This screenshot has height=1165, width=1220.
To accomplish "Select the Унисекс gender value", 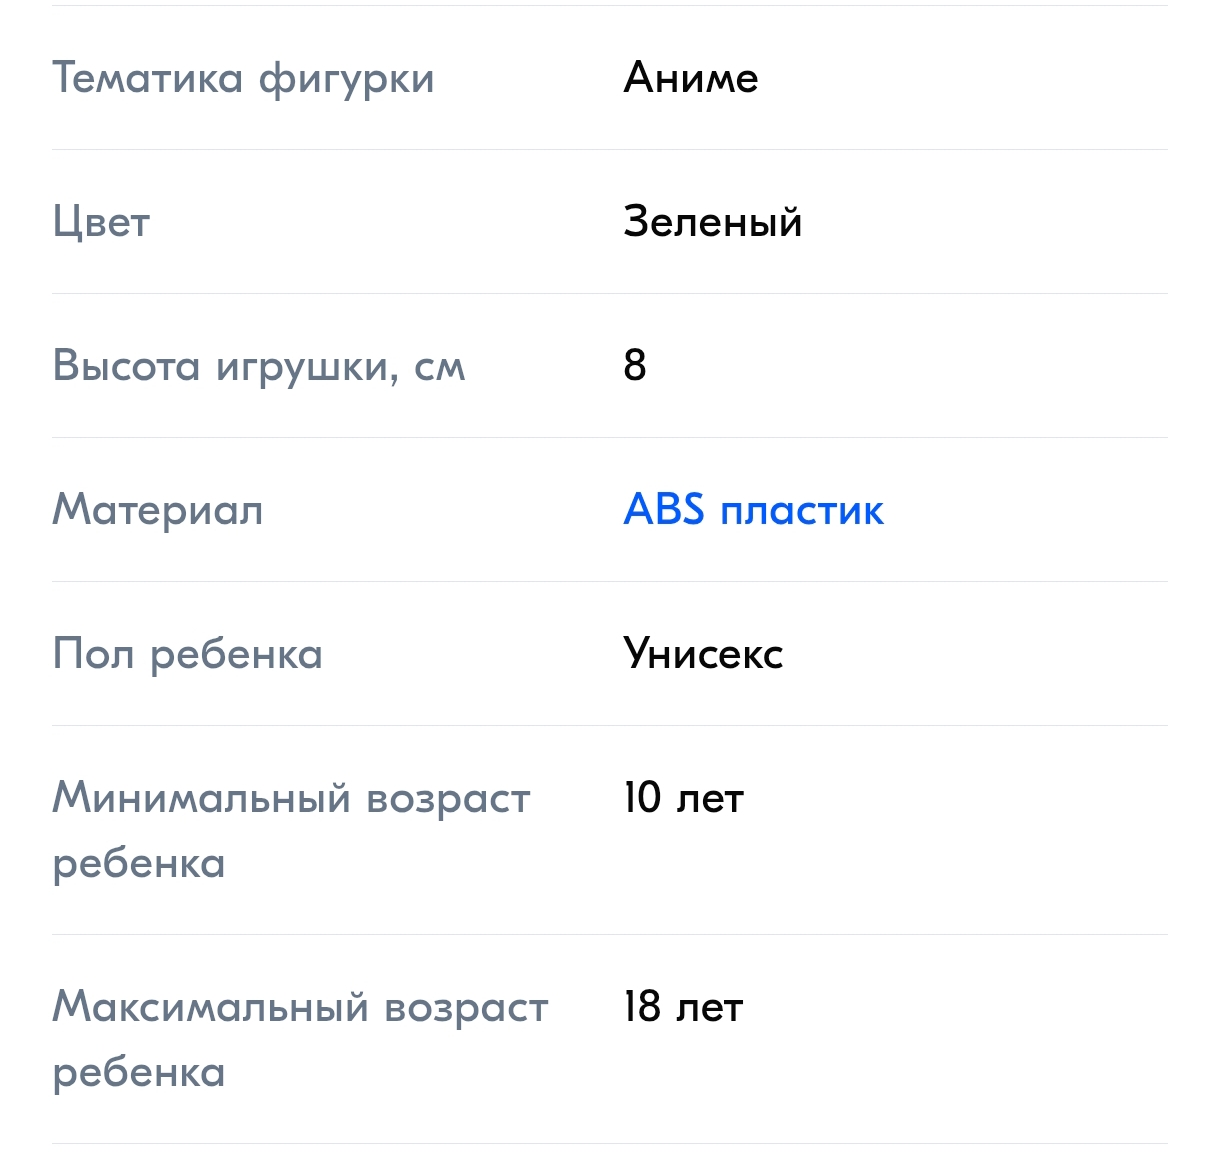I will click(704, 655).
